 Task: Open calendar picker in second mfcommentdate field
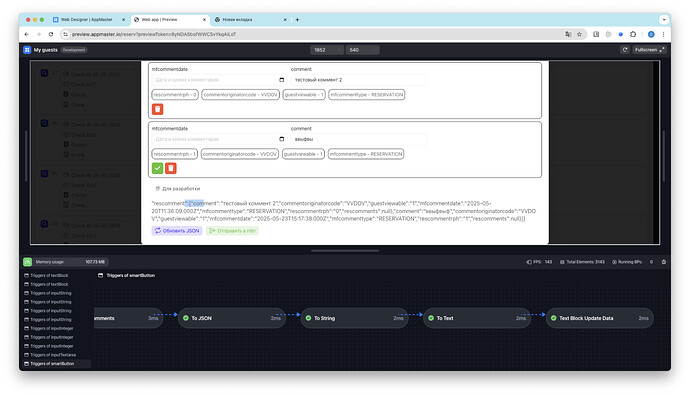pos(282,139)
